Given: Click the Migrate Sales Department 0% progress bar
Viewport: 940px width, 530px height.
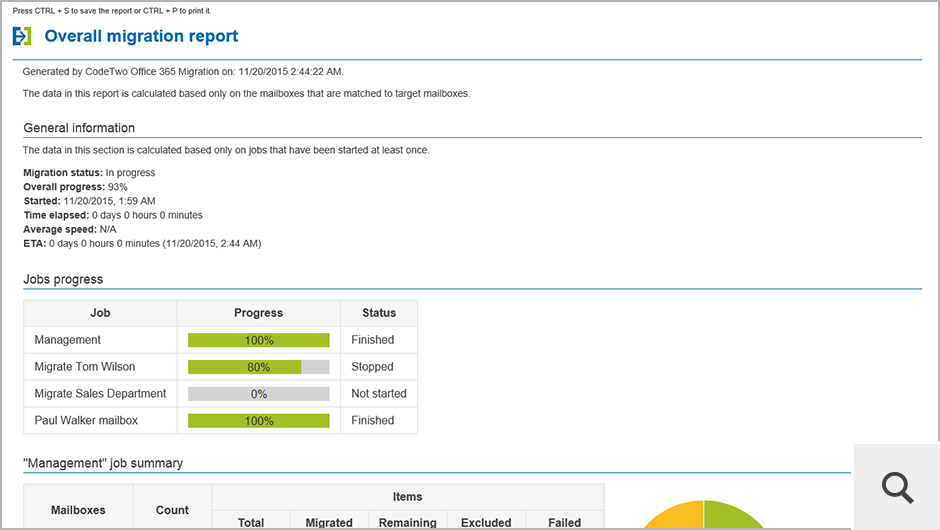Looking at the screenshot, I should [x=258, y=394].
